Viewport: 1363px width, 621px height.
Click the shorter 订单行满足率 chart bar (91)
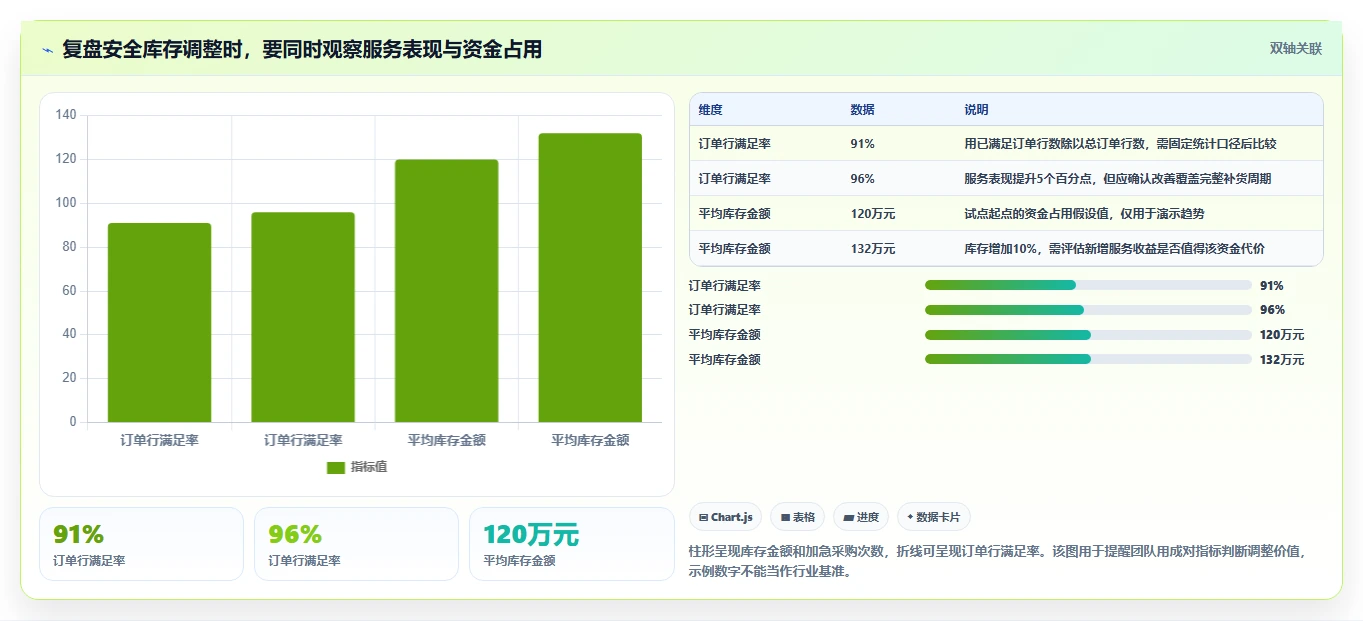[x=159, y=322]
